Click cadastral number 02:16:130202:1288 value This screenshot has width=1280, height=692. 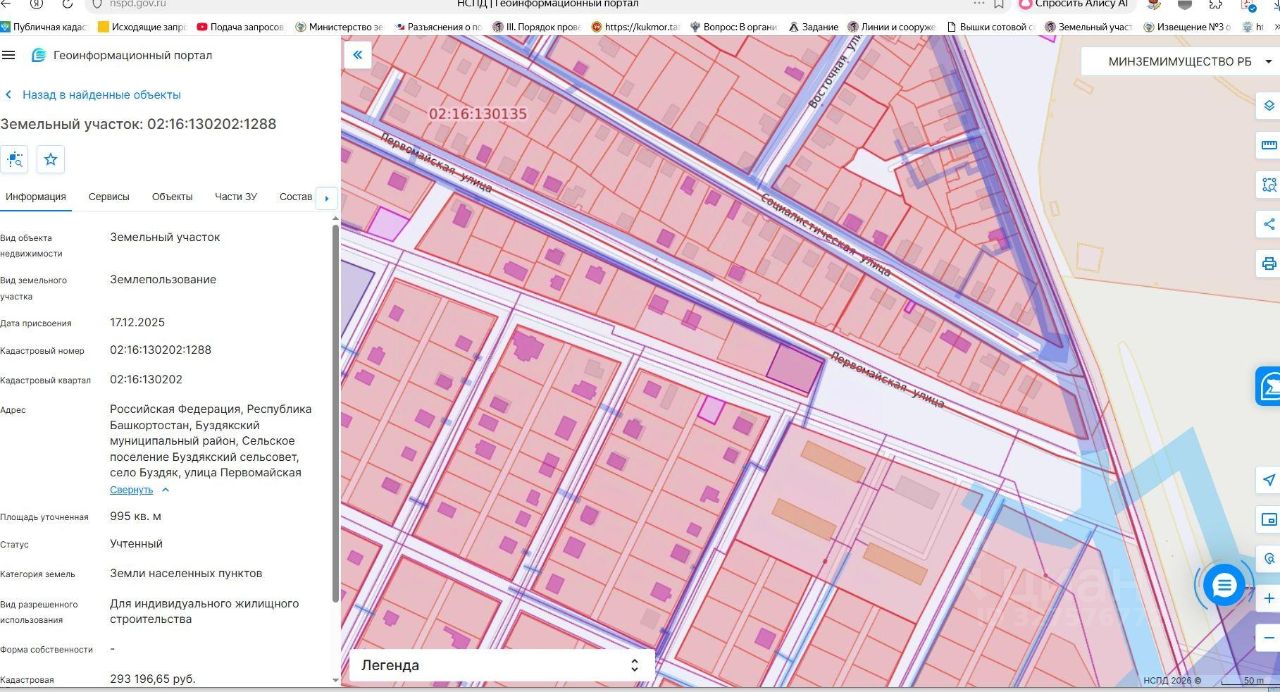(x=160, y=350)
